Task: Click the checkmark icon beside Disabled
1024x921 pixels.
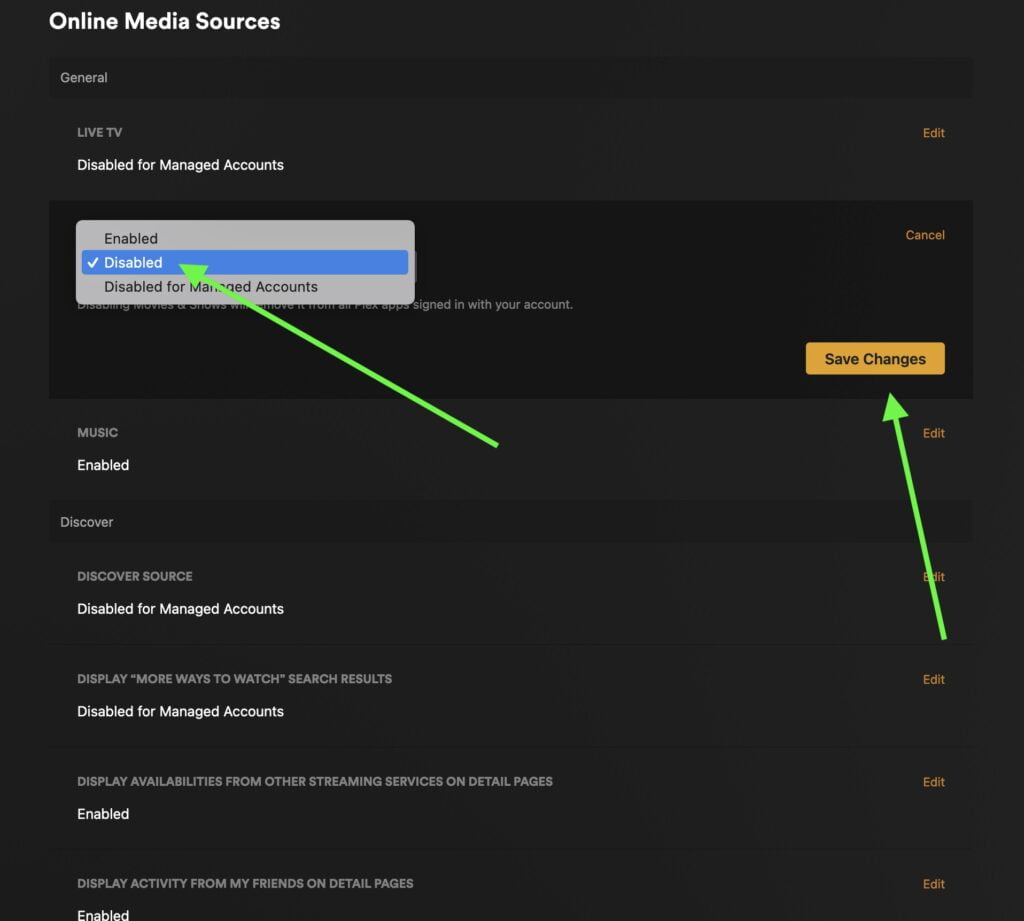Action: coord(93,263)
